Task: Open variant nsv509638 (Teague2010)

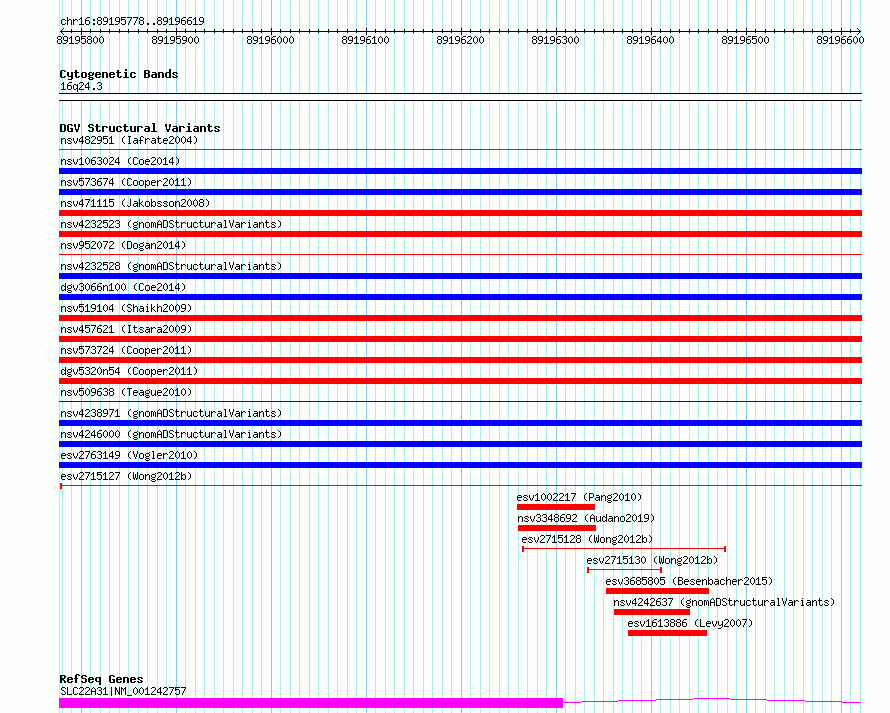Action: (126, 392)
